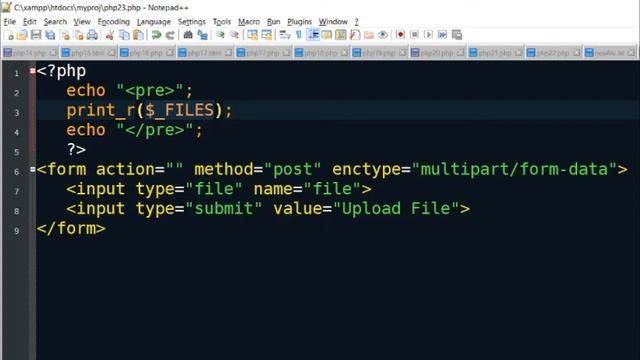Open the Plugins menu

299,22
